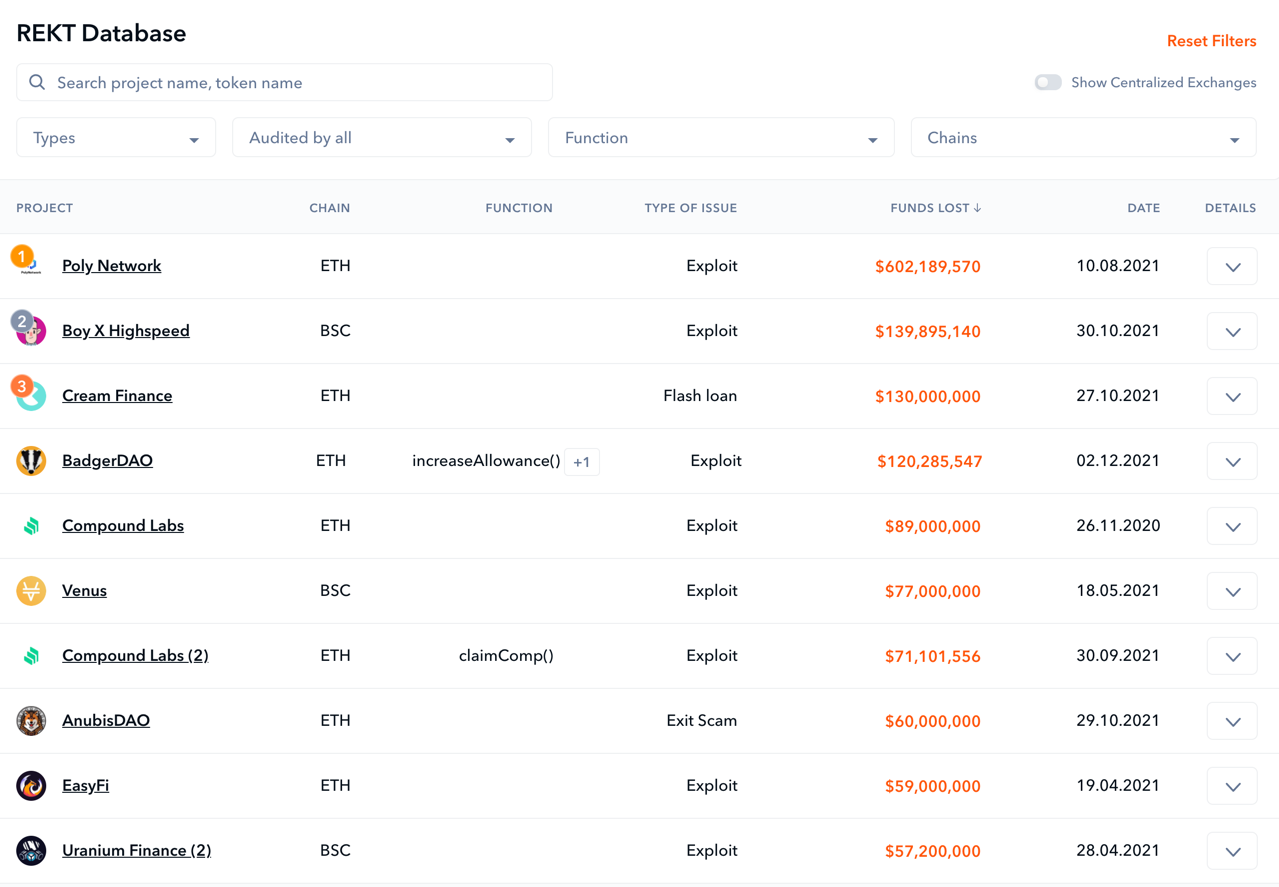Expand details for Compound Labs 89M row

[x=1232, y=527]
